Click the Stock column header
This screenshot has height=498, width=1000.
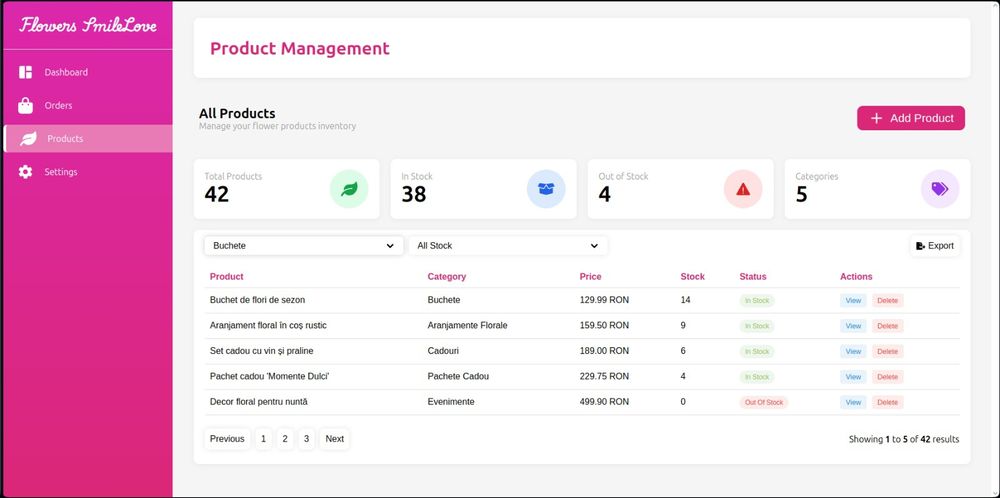pos(693,276)
